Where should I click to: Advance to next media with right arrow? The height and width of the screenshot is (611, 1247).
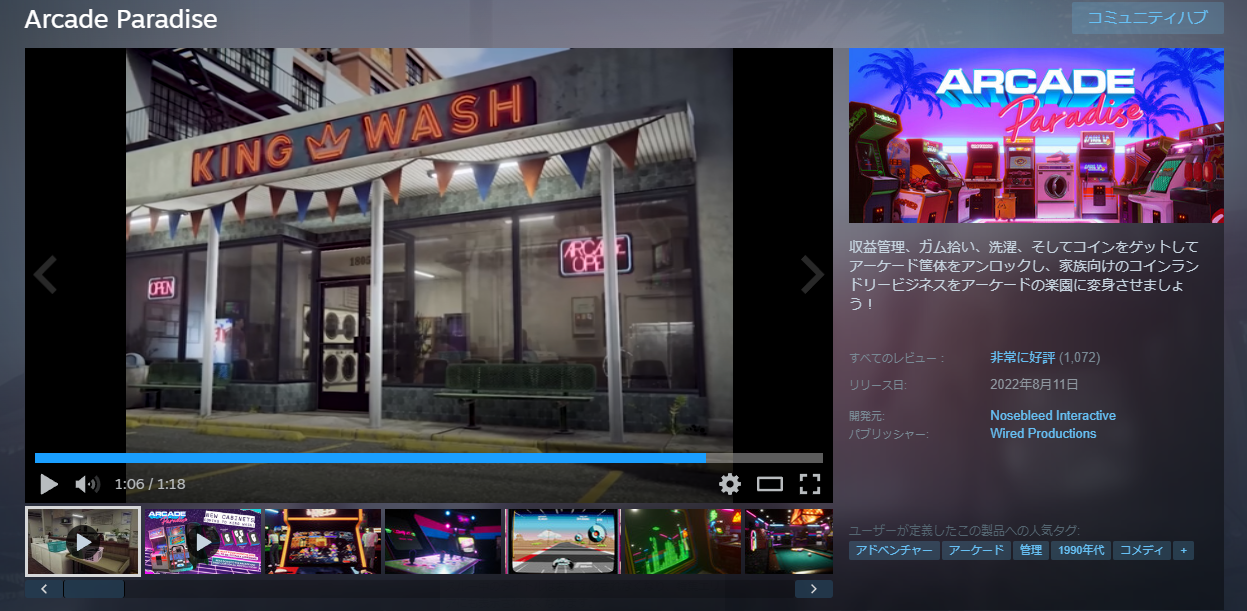[812, 275]
